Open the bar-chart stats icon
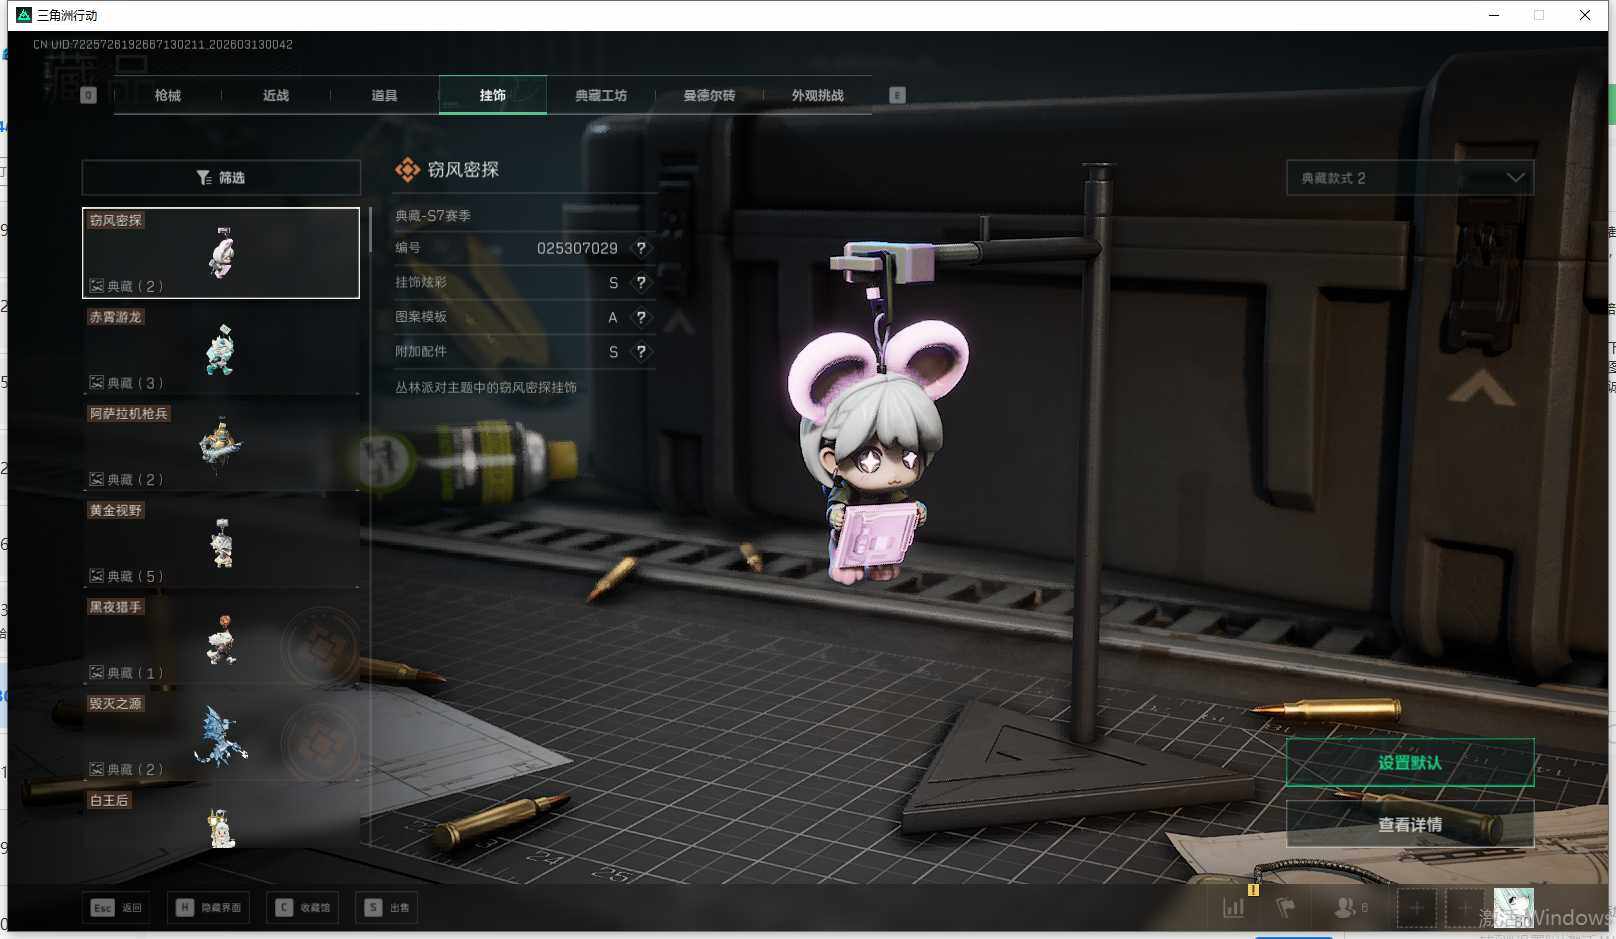Image resolution: width=1616 pixels, height=939 pixels. 1234,908
